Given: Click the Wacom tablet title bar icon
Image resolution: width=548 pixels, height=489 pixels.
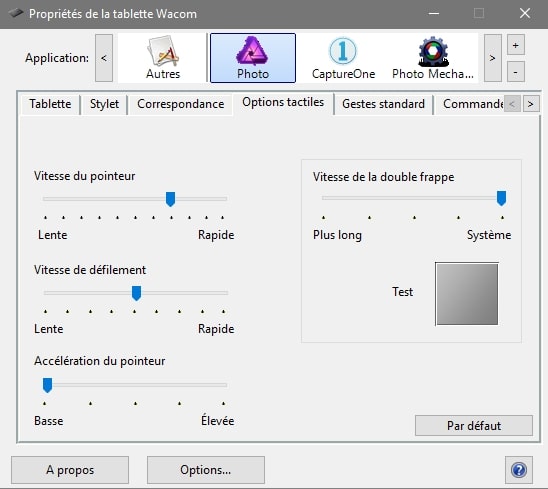Looking at the screenshot, I should pyautogui.click(x=15, y=14).
